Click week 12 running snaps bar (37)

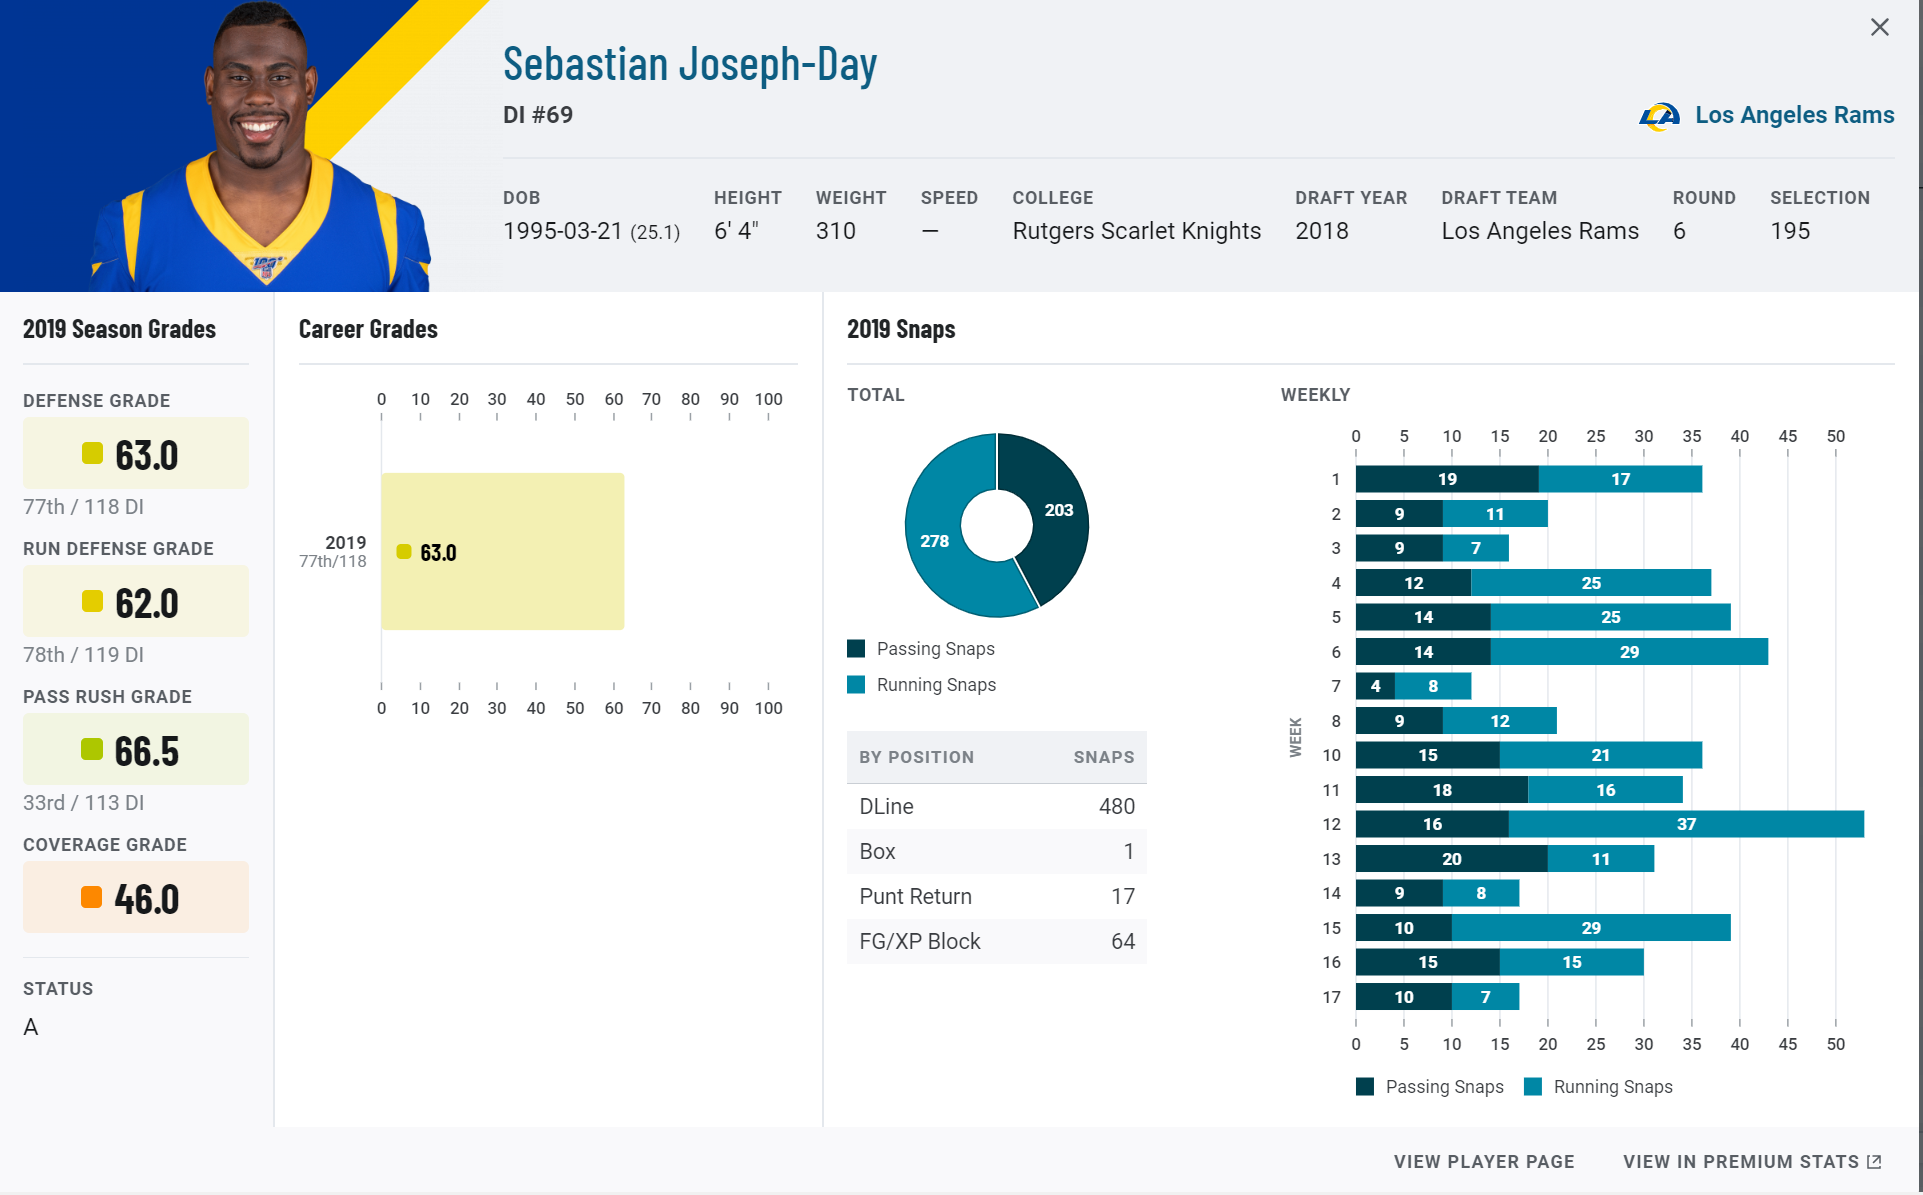pyautogui.click(x=1686, y=824)
